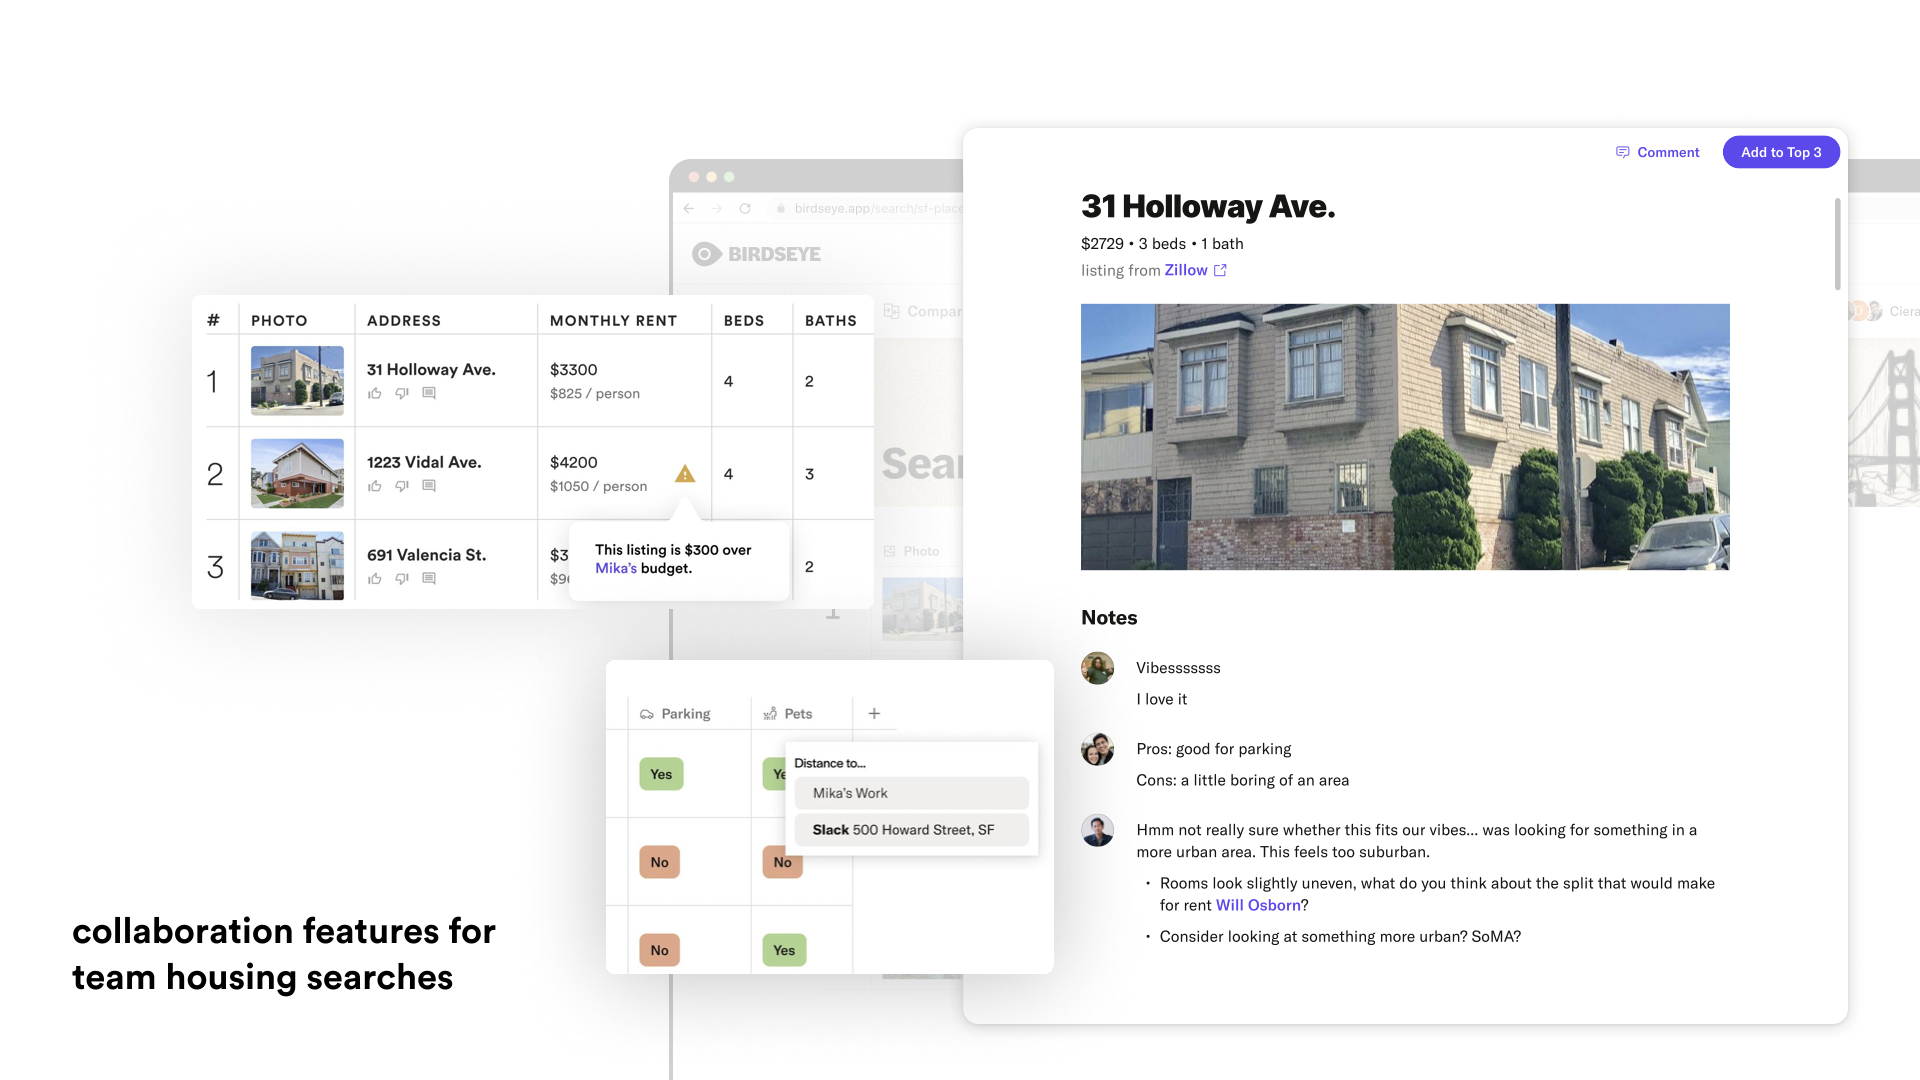Click the birdseye.app address bar in the browser
The width and height of the screenshot is (1920, 1080).
[x=868, y=209]
